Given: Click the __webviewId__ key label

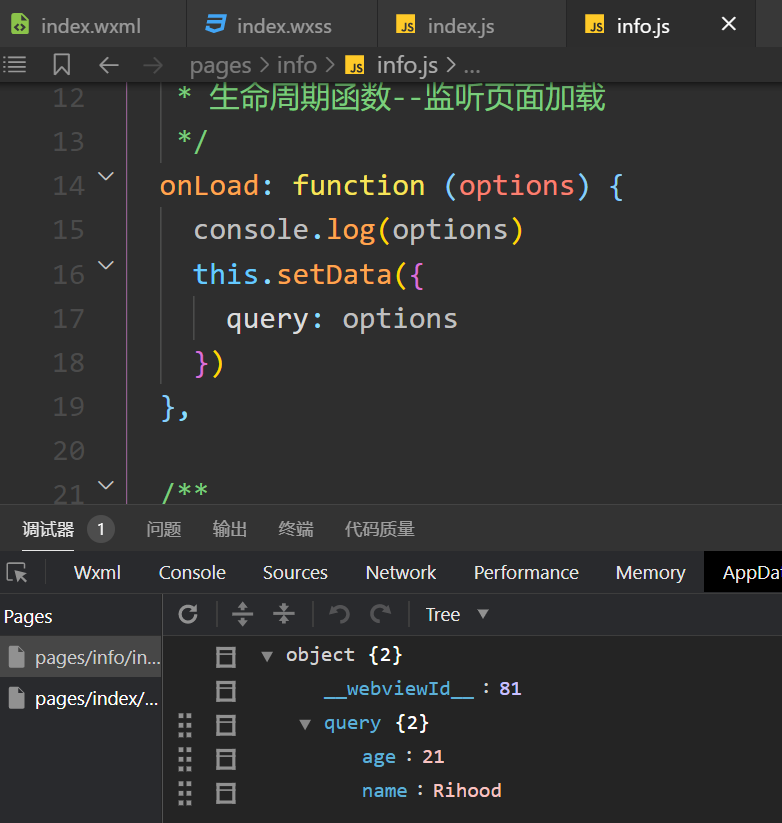Looking at the screenshot, I should click(x=399, y=689).
